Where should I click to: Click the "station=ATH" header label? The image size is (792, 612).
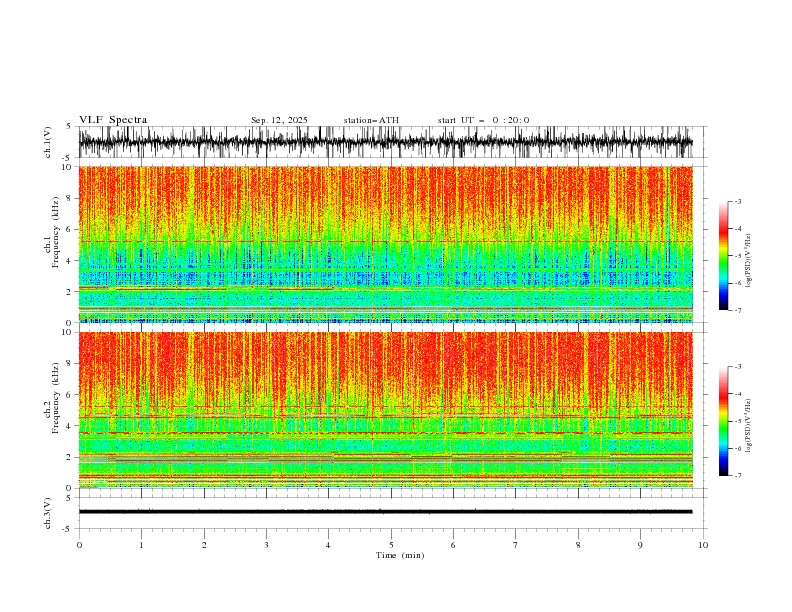371,120
